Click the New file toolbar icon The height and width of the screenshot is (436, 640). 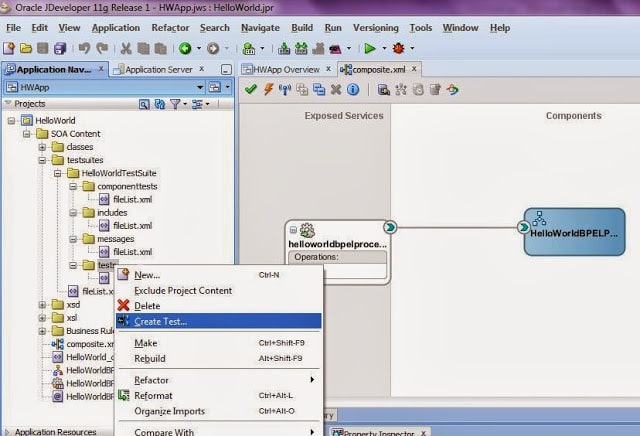[x=9, y=49]
